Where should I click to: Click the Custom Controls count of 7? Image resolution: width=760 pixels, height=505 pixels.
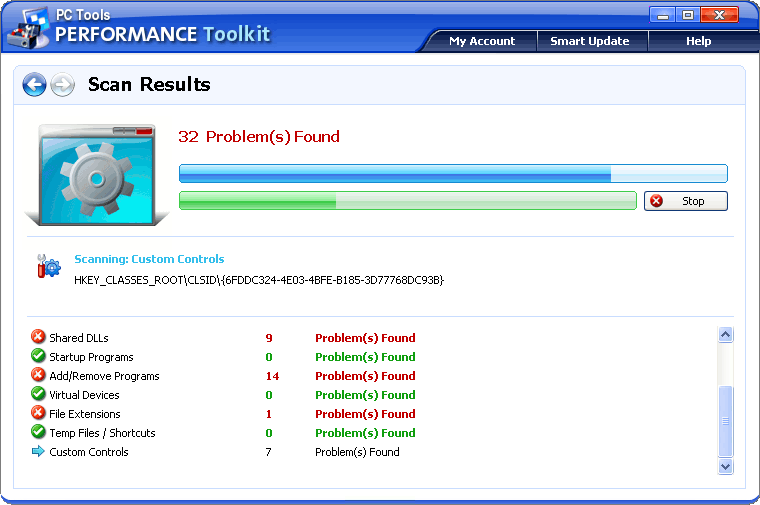click(269, 452)
